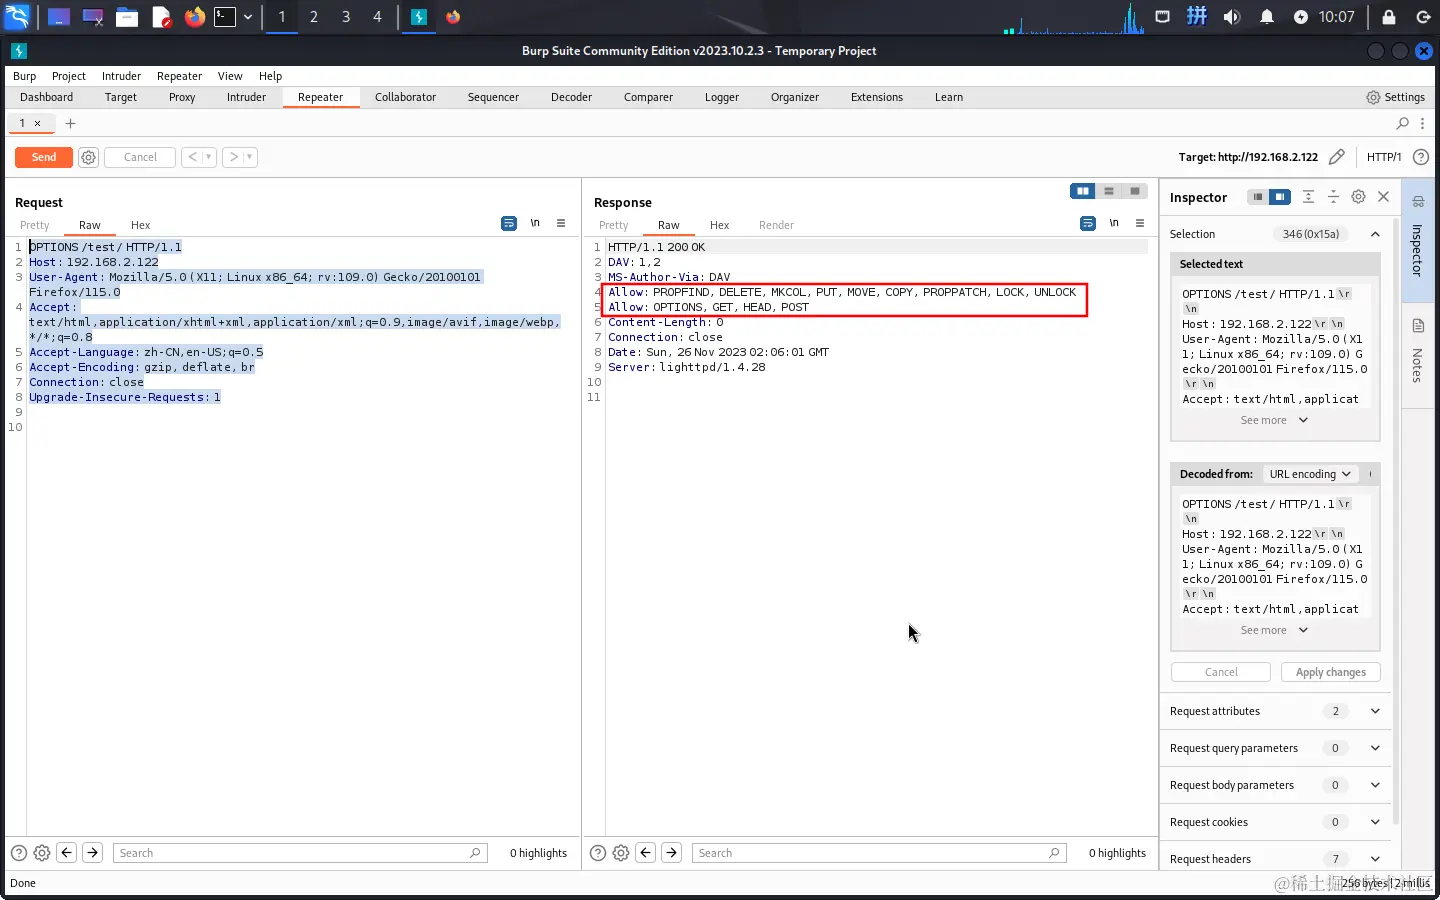Open the back history dropdown arrow
This screenshot has width=1440, height=900.
coord(209,157)
